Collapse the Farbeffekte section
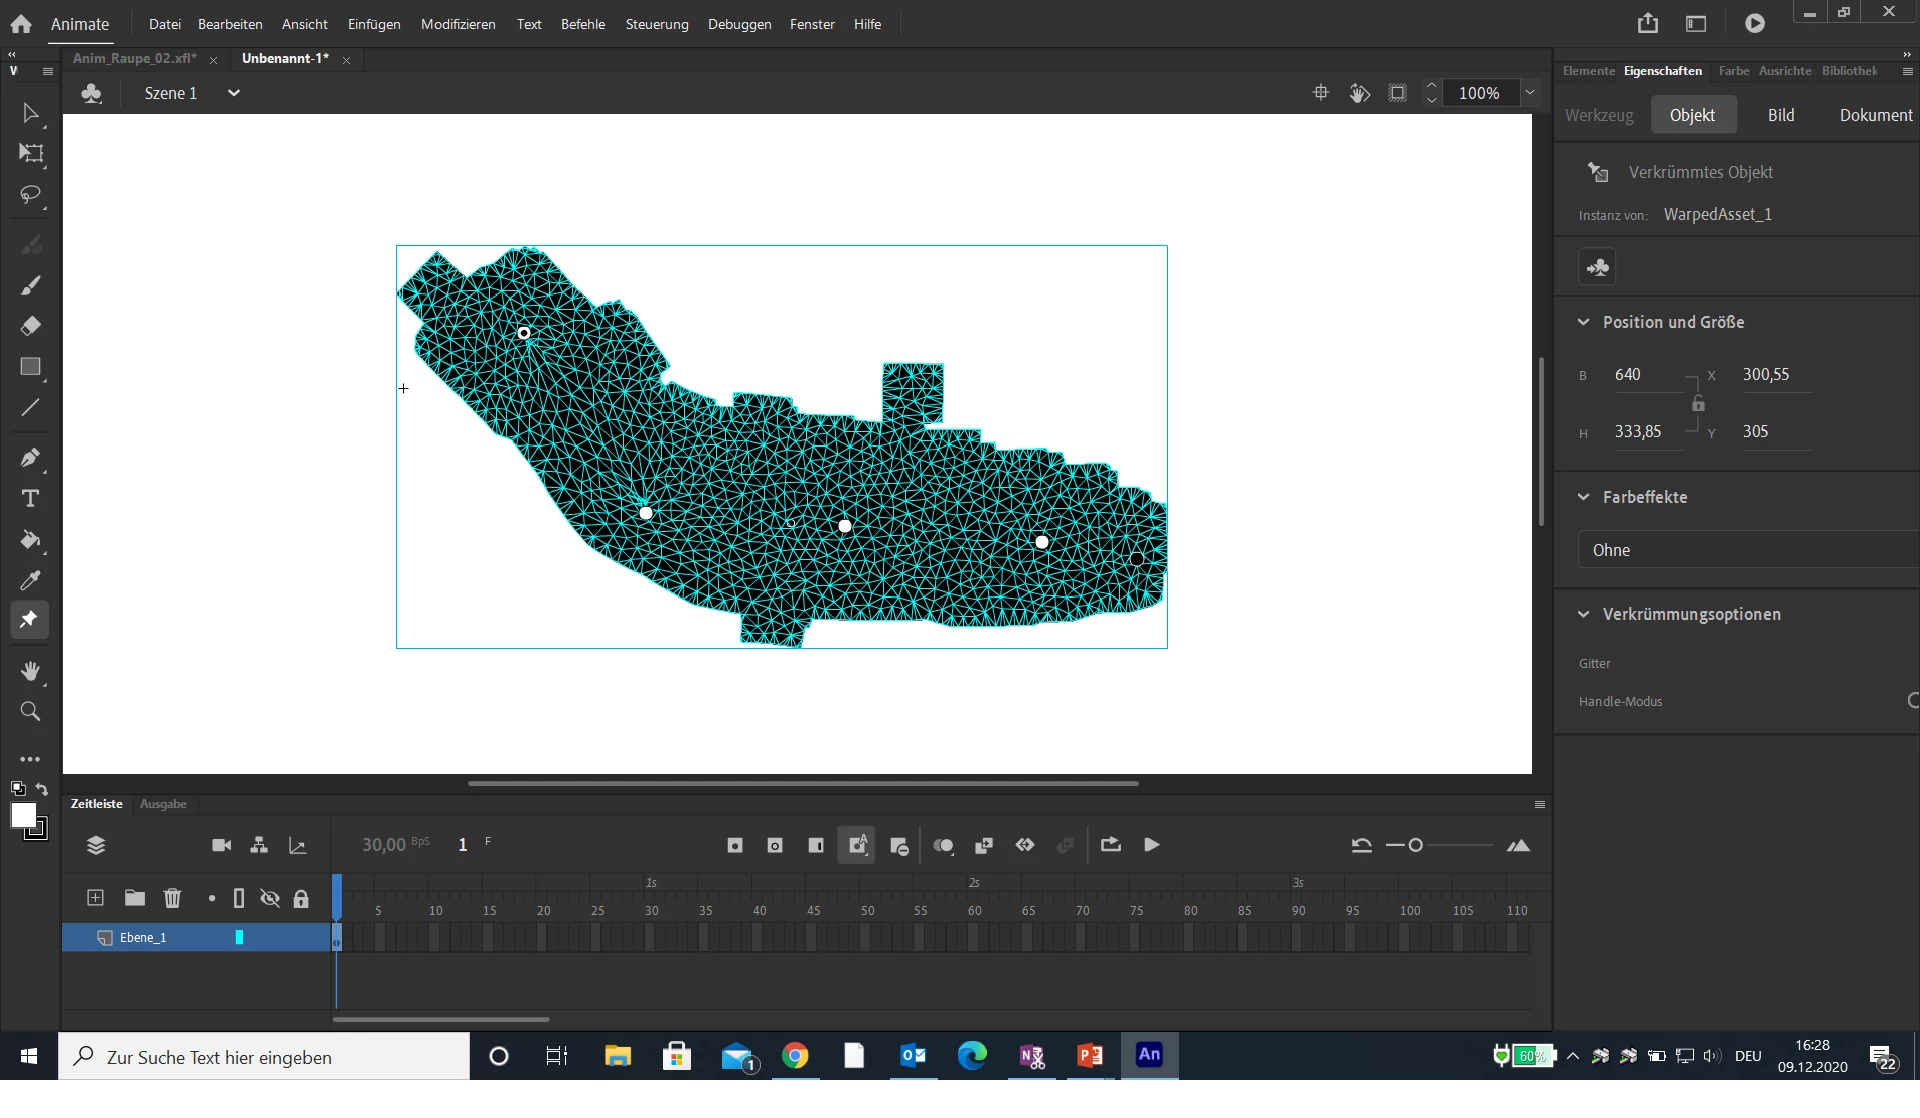Viewport: 1920px width, 1118px height. pos(1584,497)
